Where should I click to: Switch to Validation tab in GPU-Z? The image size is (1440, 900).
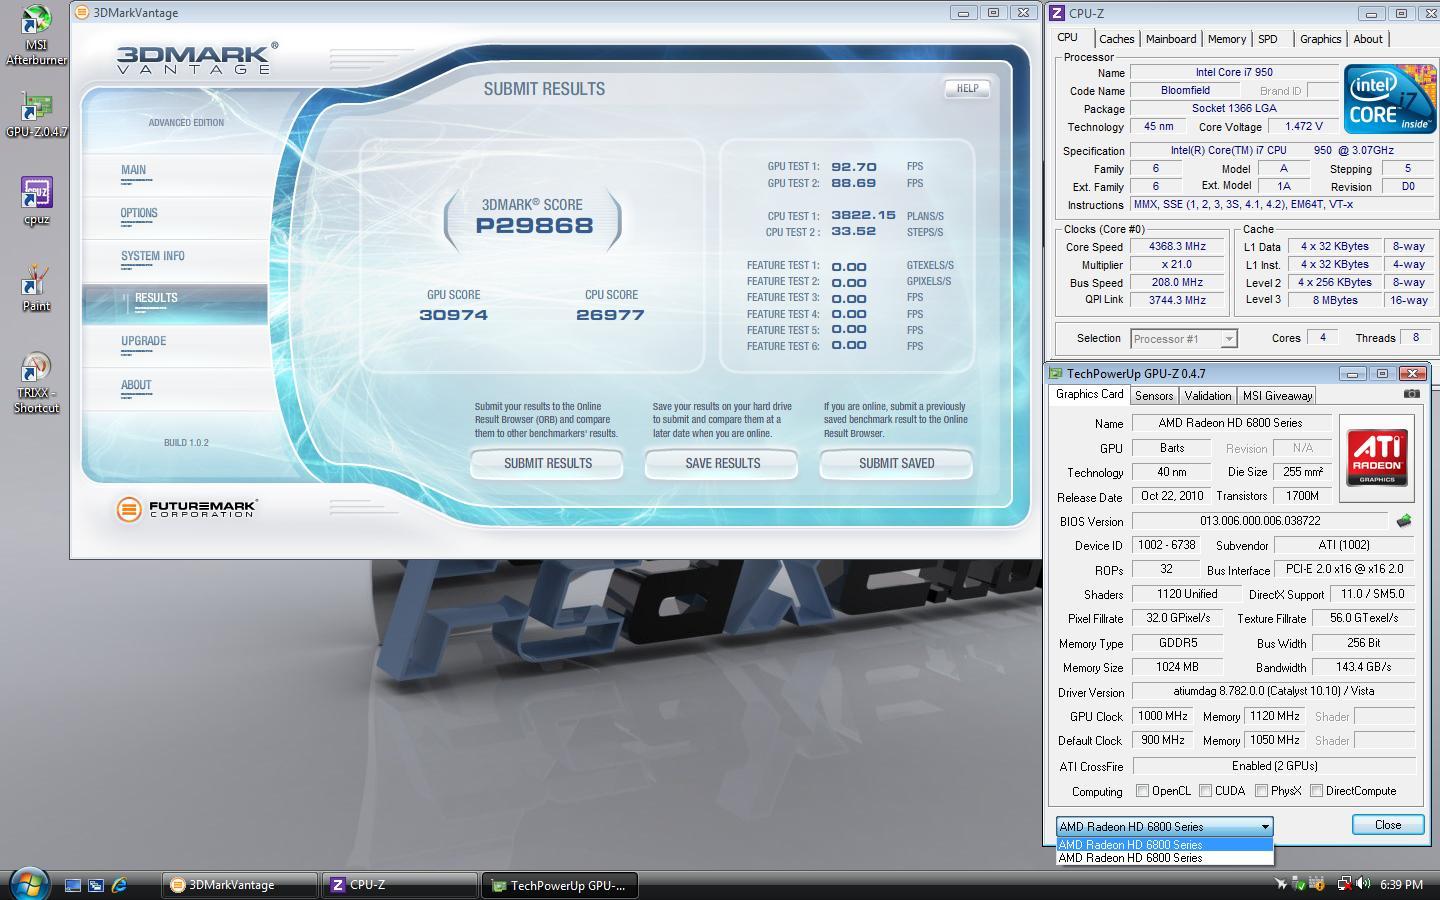(x=1208, y=396)
